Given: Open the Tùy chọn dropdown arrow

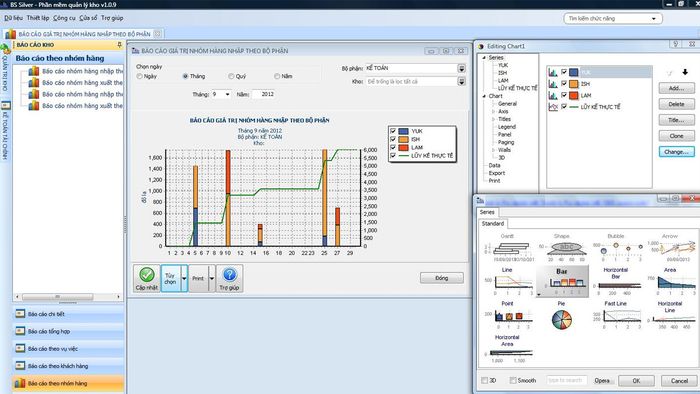Looking at the screenshot, I should (x=184, y=278).
